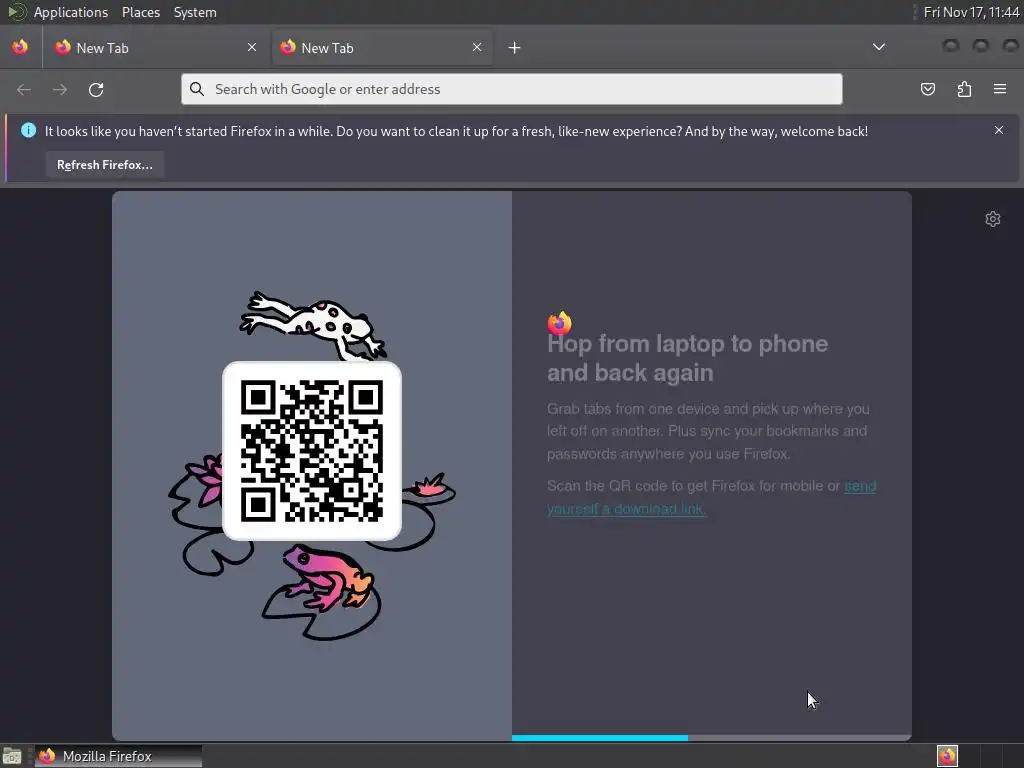Viewport: 1024px width, 768px height.
Task: Click the distro logo in top panel
Action: tap(16, 12)
